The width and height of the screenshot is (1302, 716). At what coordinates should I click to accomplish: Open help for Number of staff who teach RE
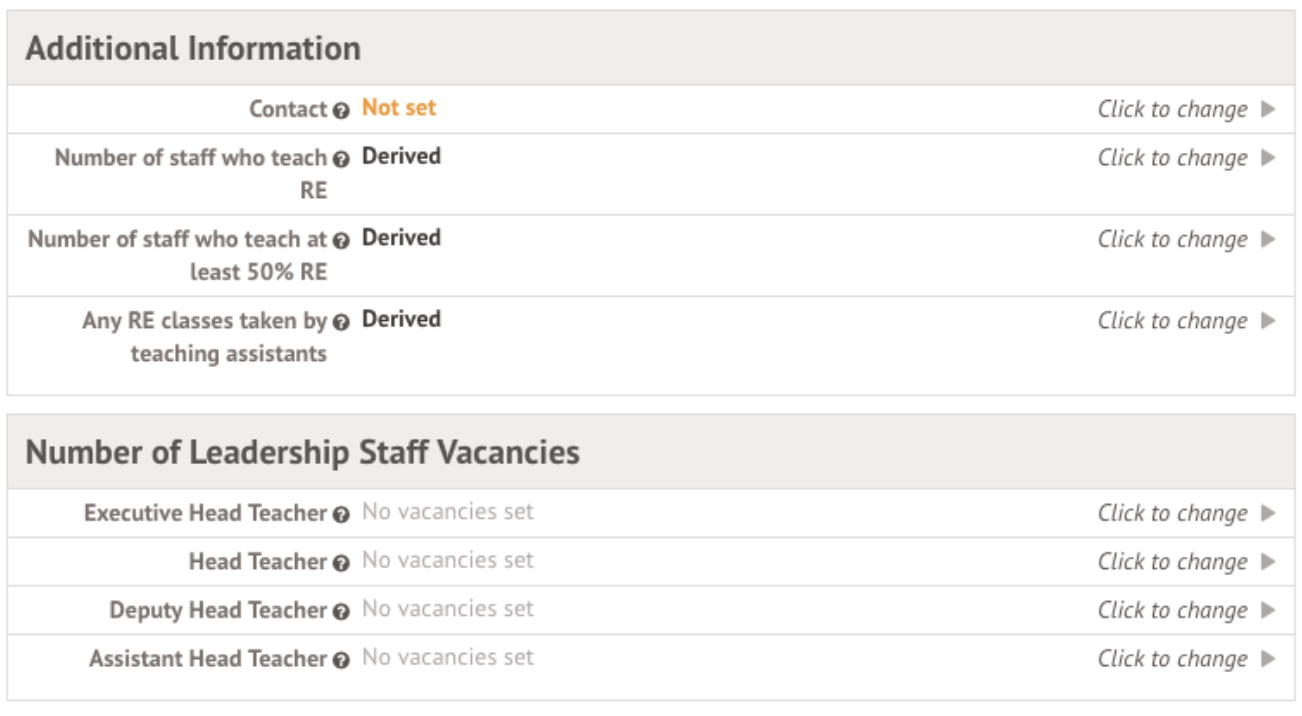(x=342, y=159)
